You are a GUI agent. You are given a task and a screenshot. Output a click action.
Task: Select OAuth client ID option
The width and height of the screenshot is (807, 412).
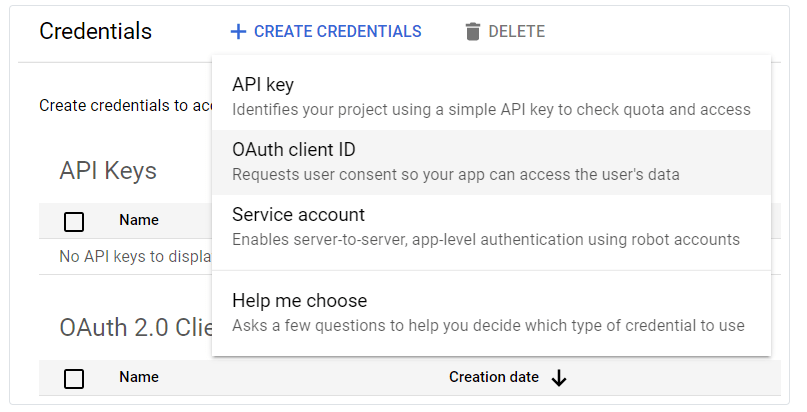492,162
